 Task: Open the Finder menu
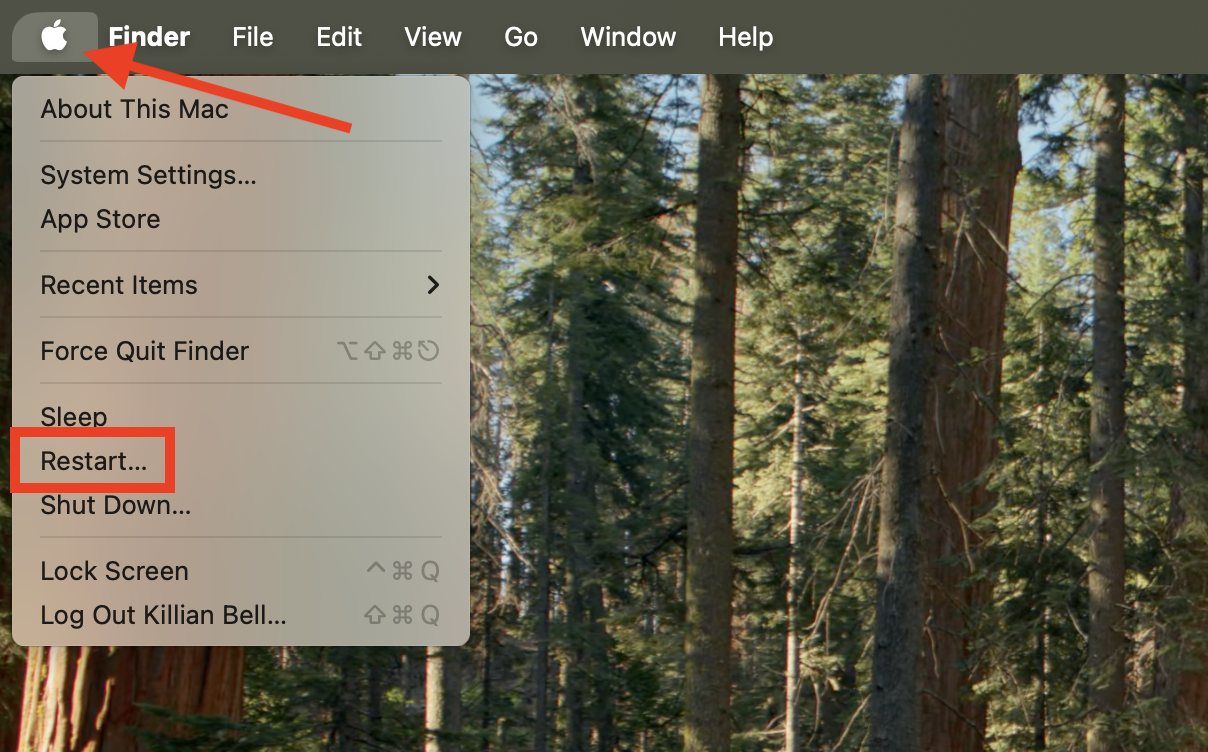pos(148,37)
